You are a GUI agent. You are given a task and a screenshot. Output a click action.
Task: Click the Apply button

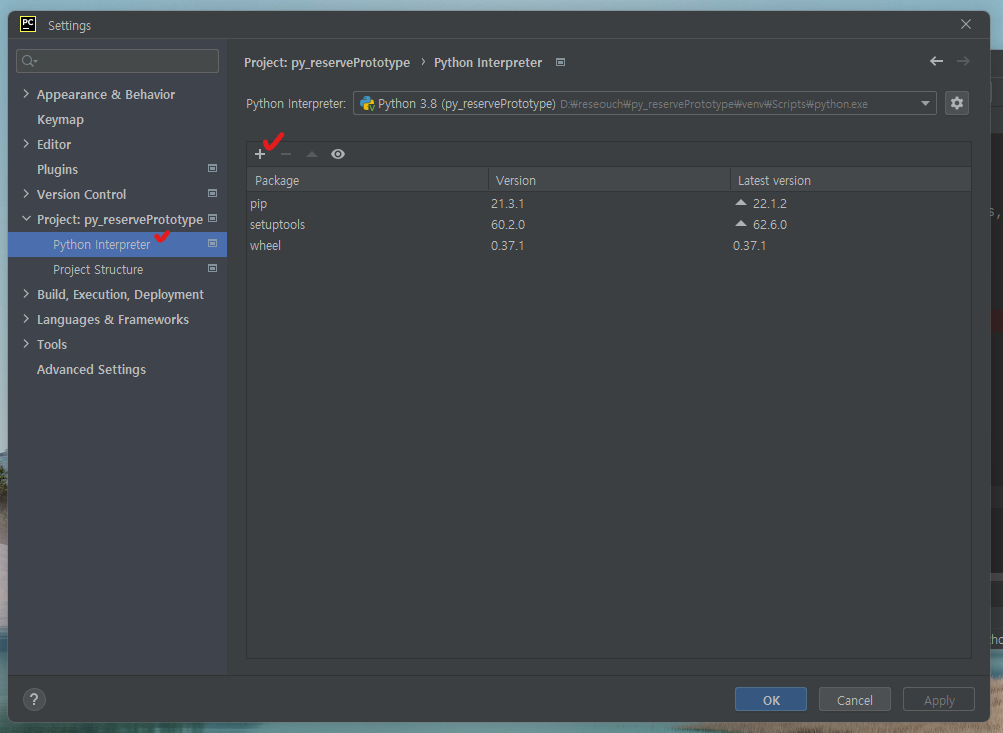coord(939,700)
